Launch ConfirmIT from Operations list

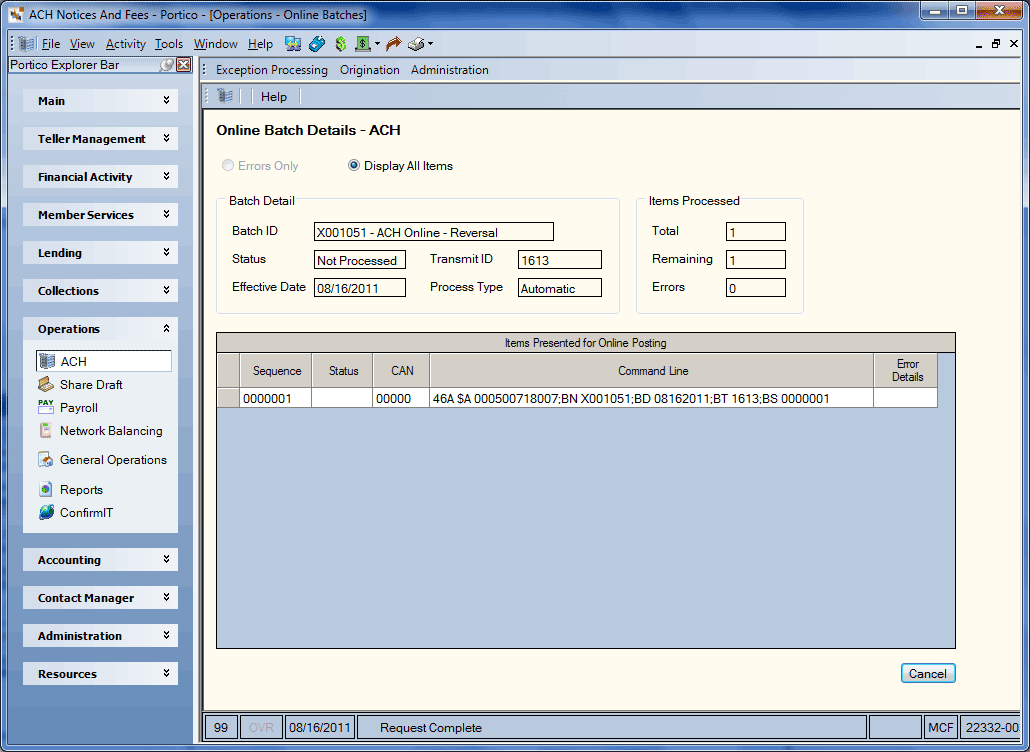(86, 513)
